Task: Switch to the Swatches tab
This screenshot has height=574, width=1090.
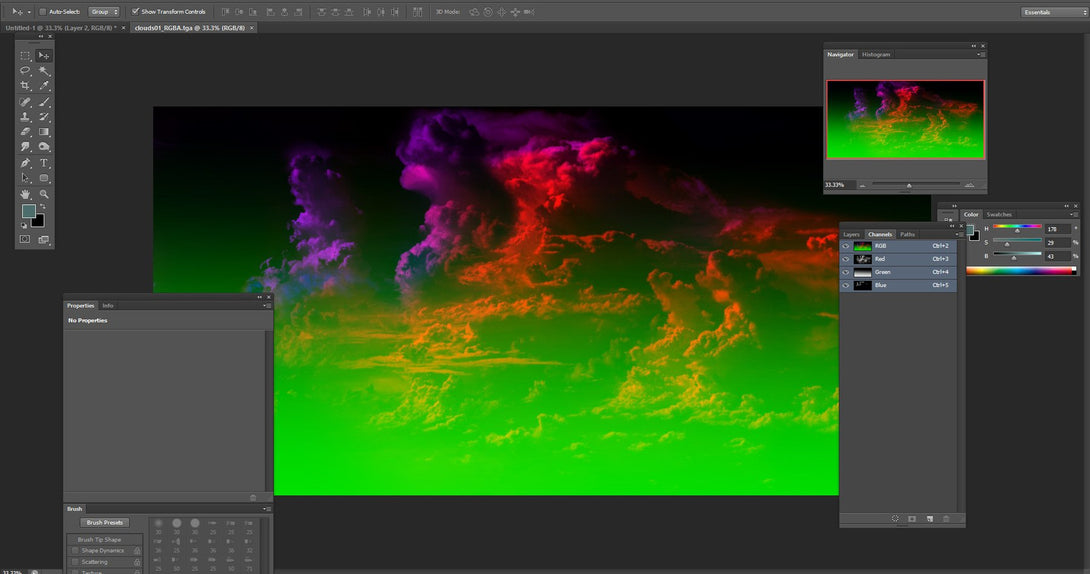Action: coord(999,214)
